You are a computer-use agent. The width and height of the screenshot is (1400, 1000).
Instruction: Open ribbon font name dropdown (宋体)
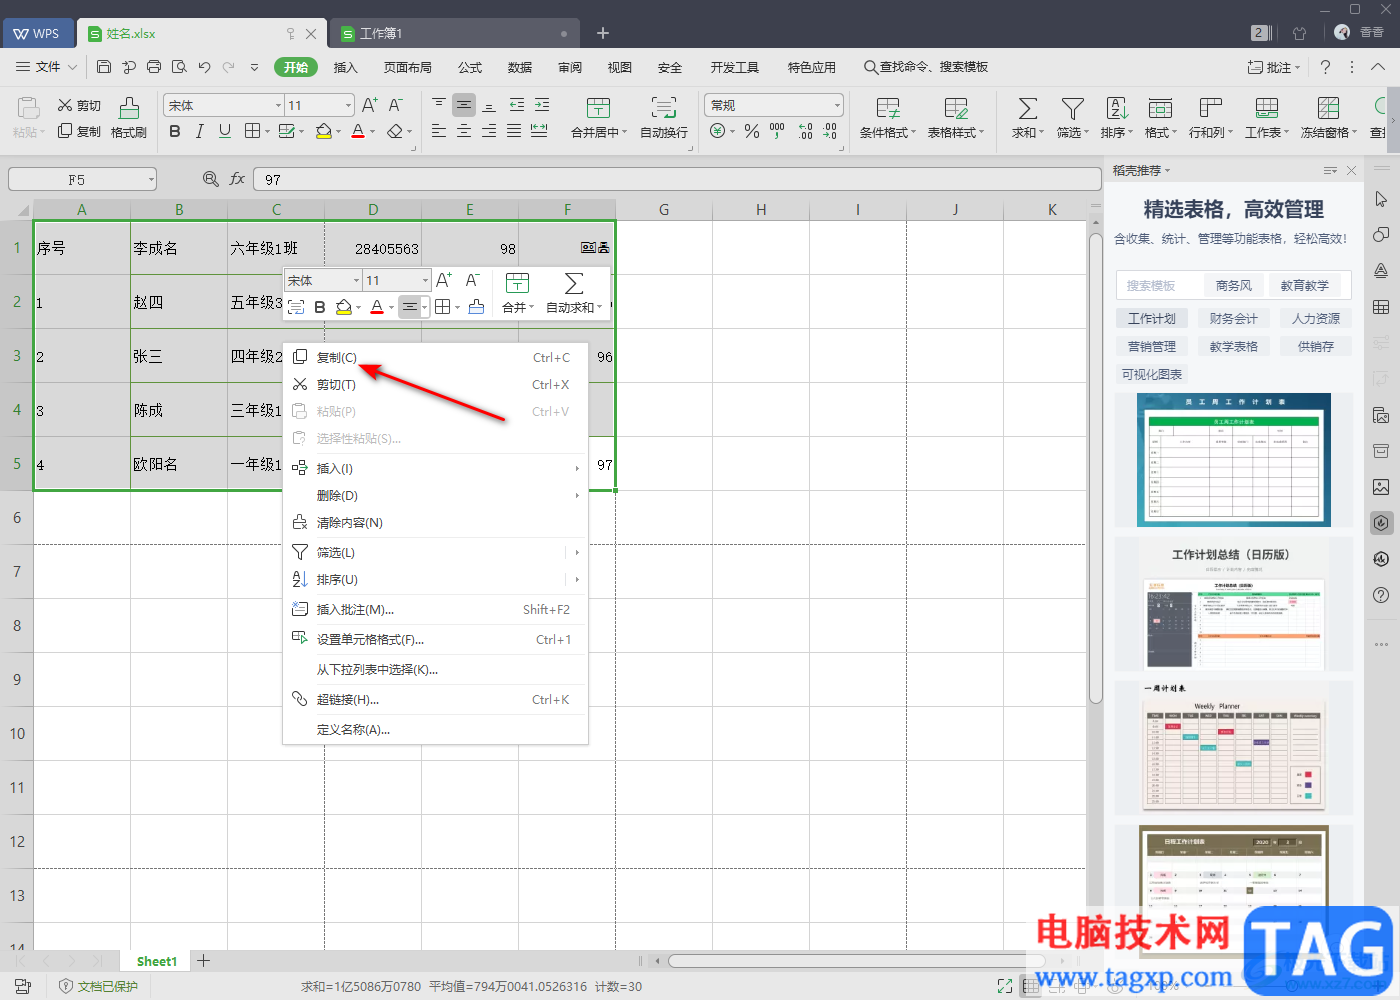[x=278, y=105]
